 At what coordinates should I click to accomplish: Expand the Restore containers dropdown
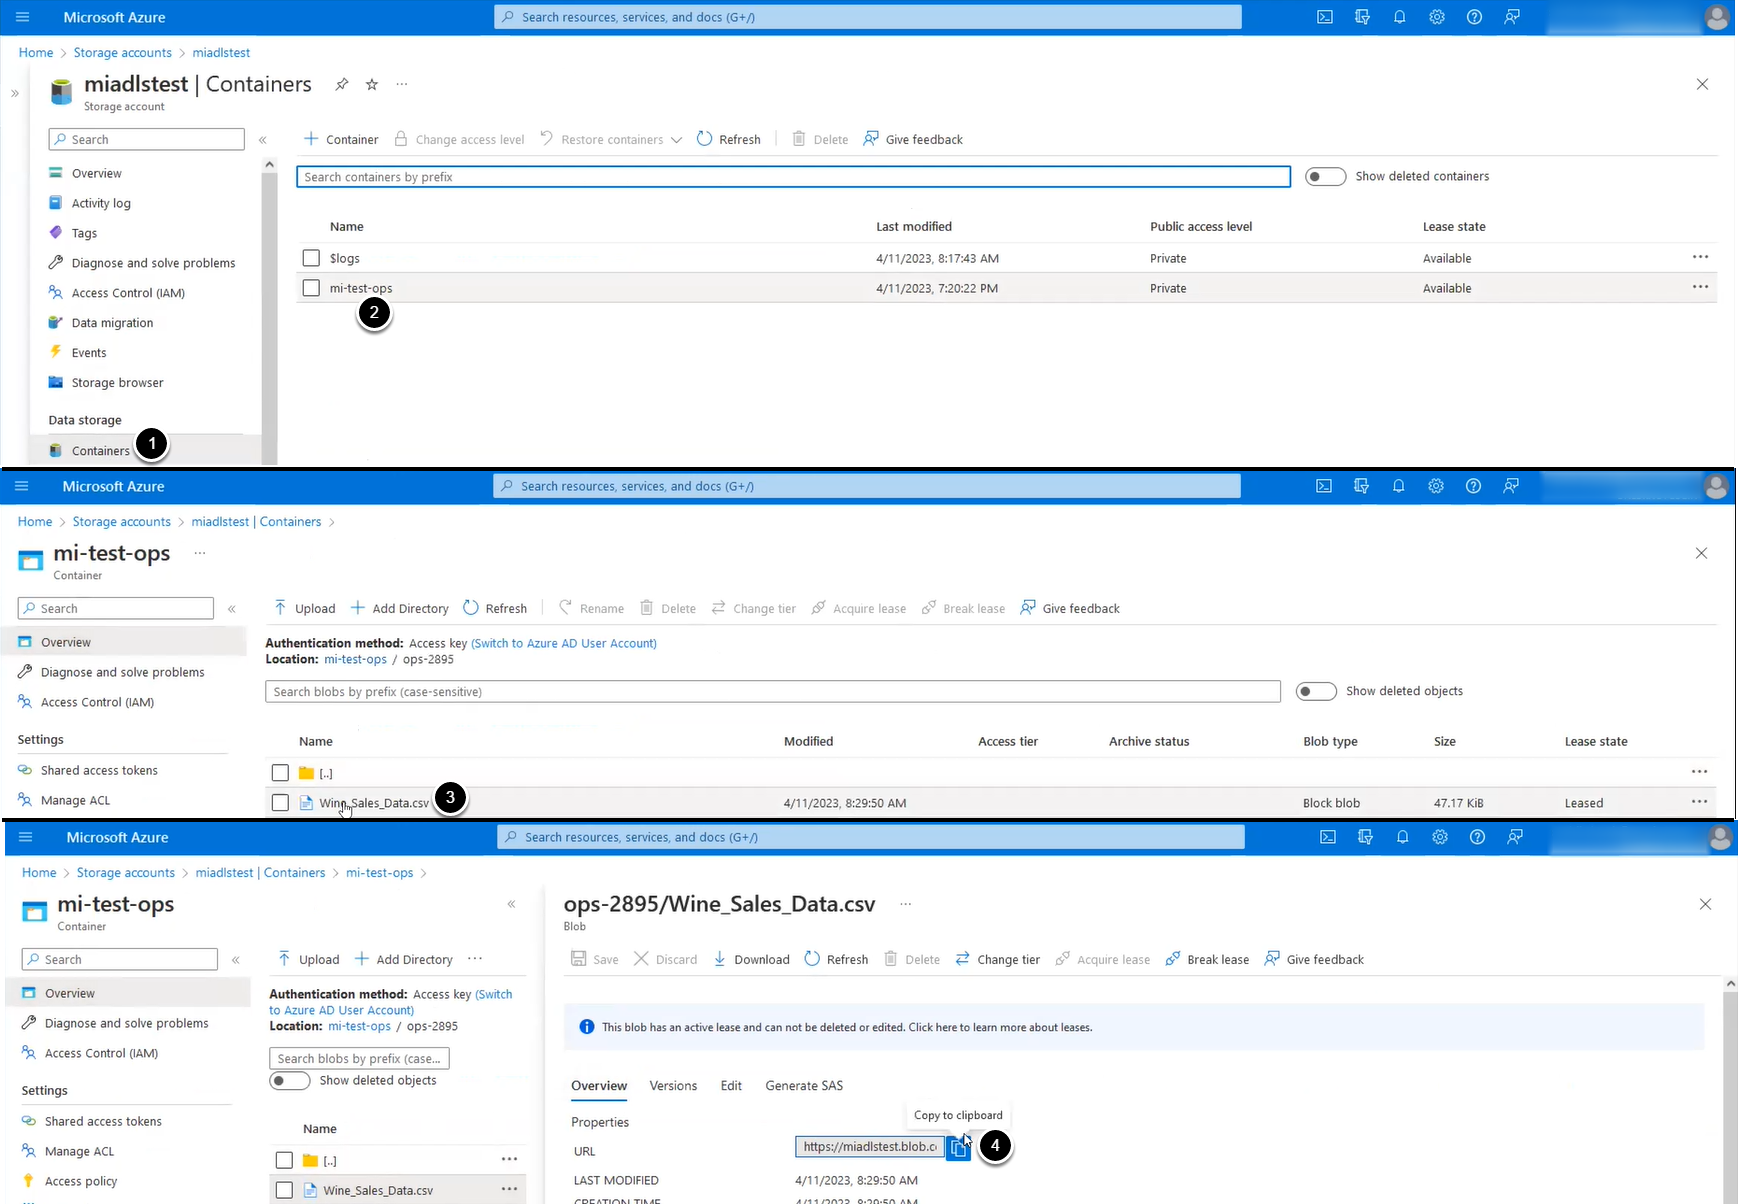[676, 139]
